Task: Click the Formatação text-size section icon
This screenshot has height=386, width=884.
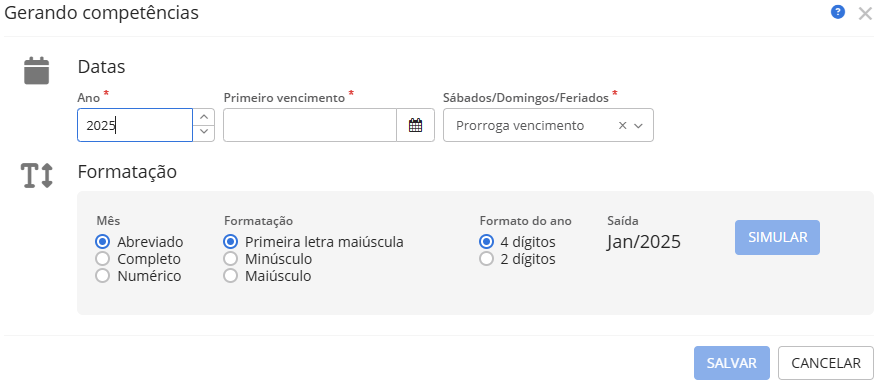Action: point(37,175)
